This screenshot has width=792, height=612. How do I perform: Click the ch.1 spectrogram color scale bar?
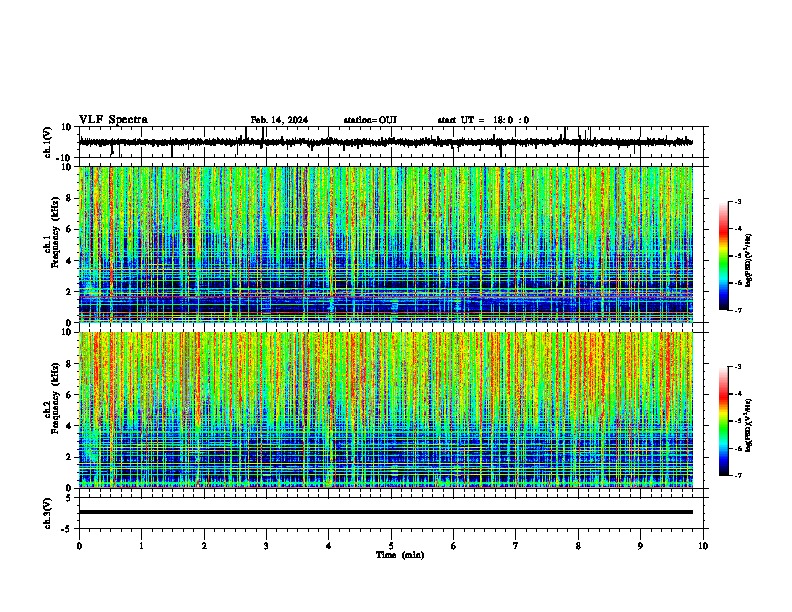[x=724, y=256]
